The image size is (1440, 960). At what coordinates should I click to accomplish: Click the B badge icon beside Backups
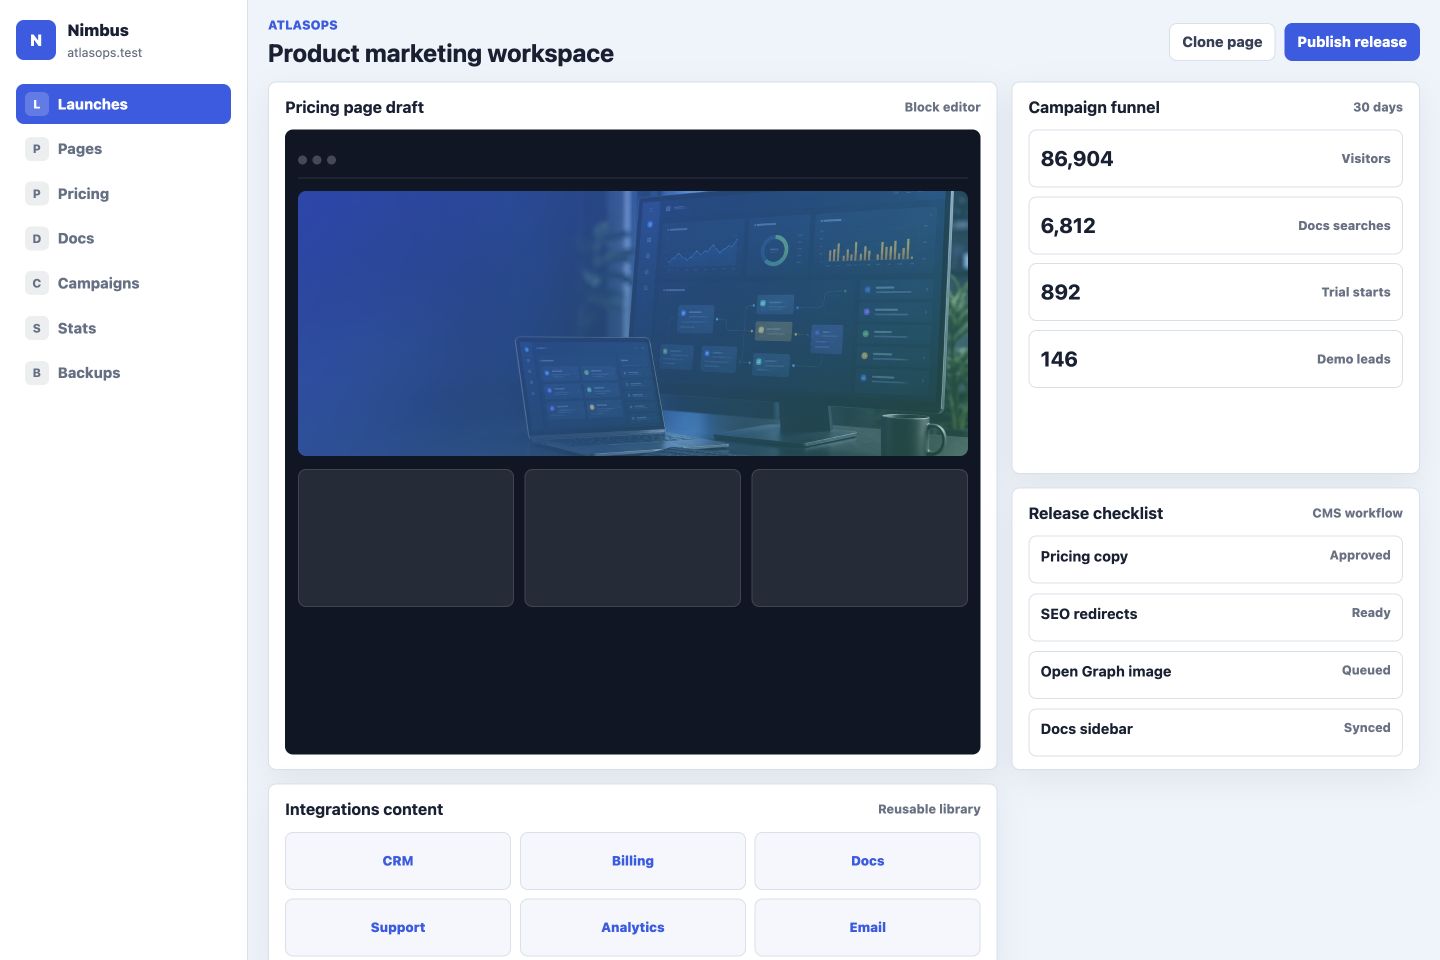(x=37, y=373)
